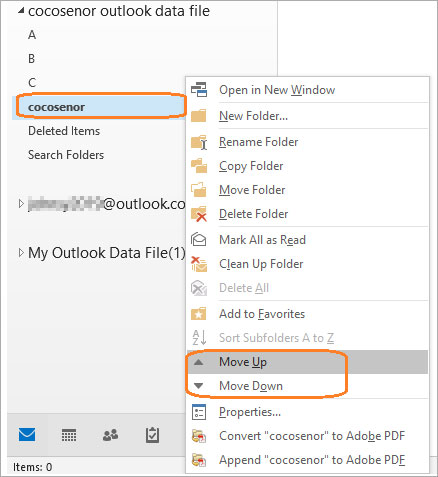This screenshot has height=477, width=438.
Task: Expand My Outlook Data File(1)
Action: [x=21, y=253]
